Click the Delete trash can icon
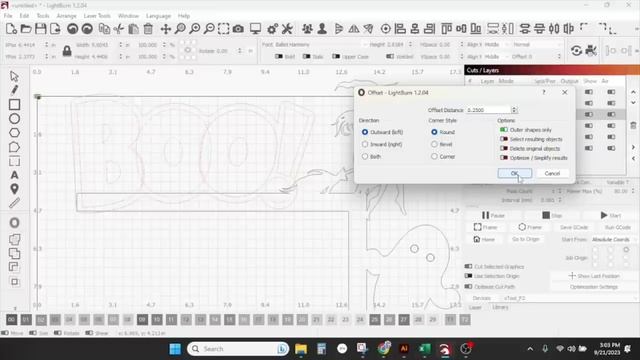The image size is (640, 360). pos(148,29)
